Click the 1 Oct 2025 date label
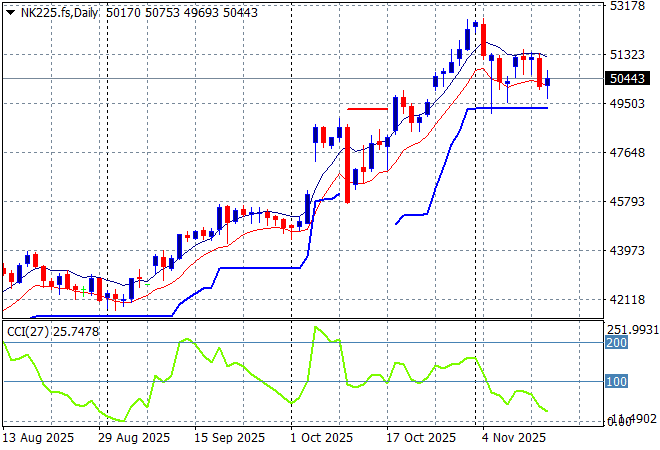 coord(322,438)
